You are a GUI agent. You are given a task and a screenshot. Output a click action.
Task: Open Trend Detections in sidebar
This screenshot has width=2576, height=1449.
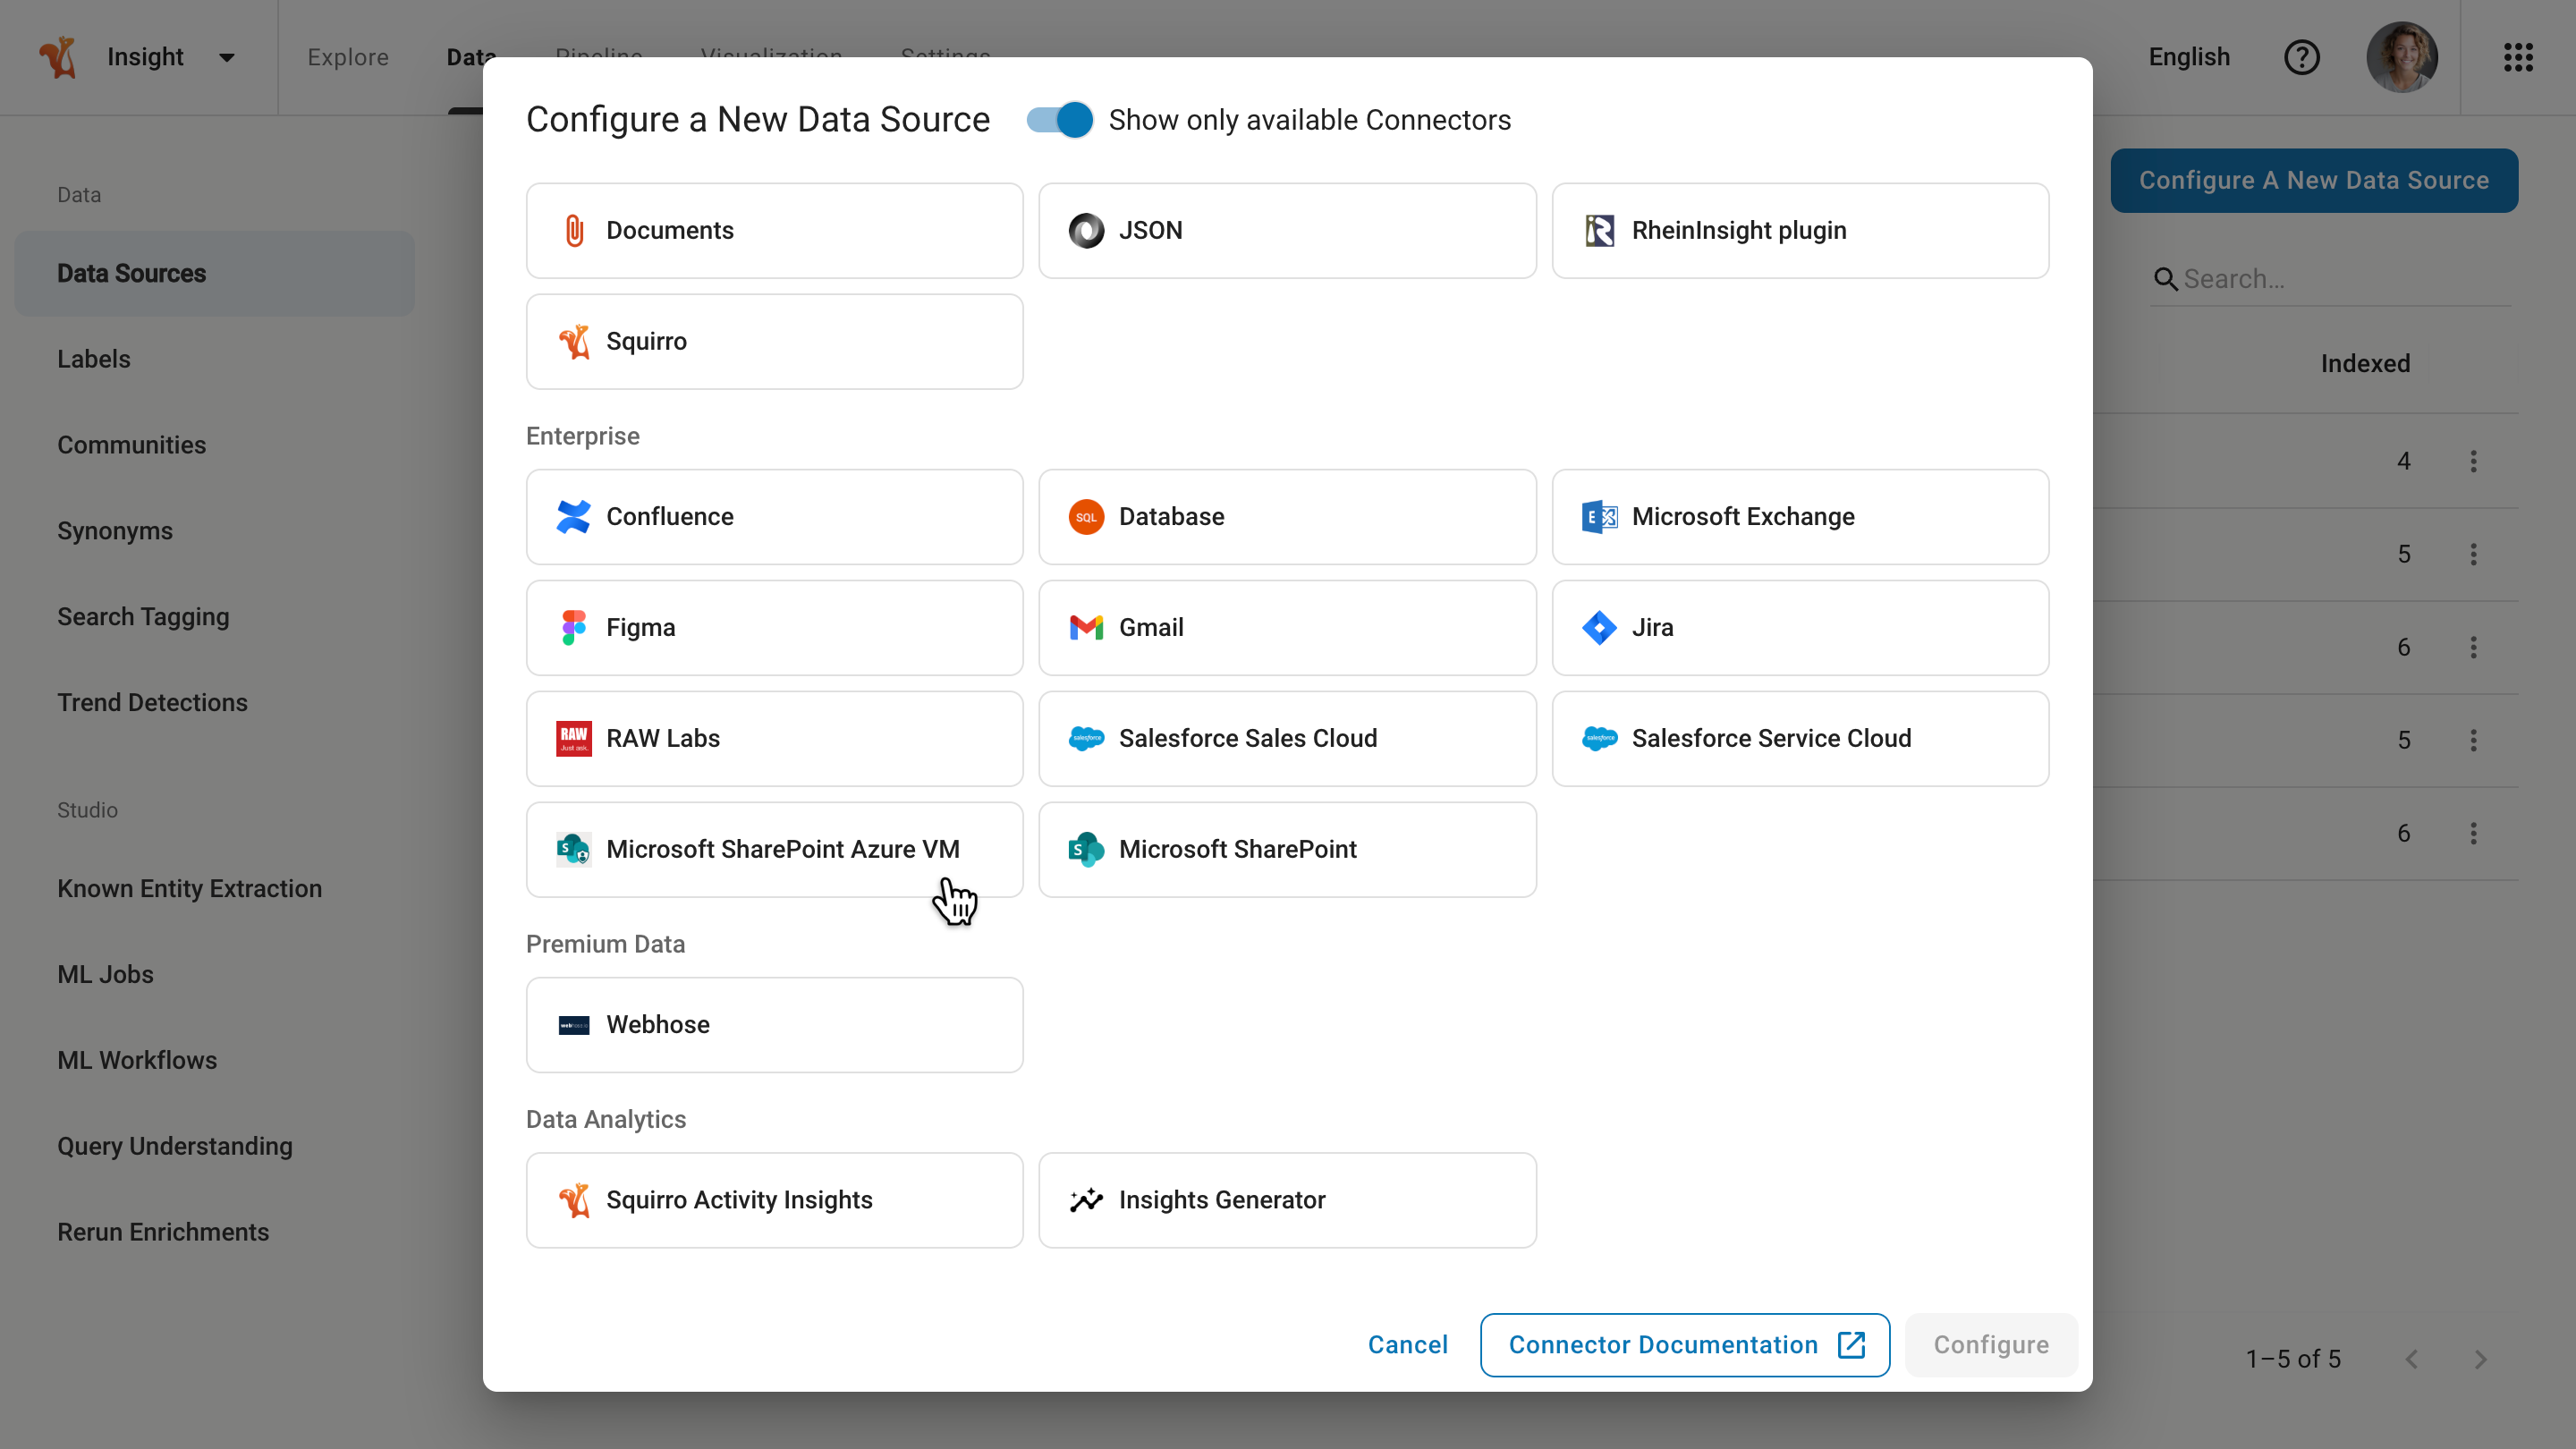coord(152,703)
